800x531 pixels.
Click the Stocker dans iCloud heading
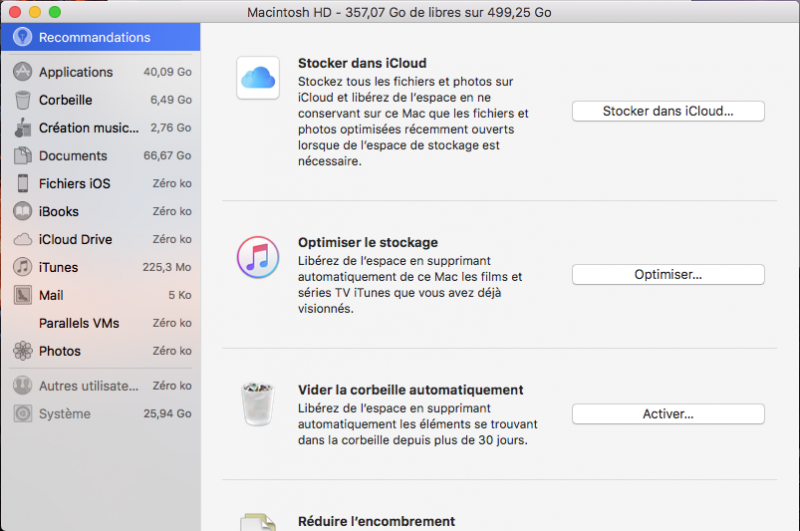pos(362,63)
